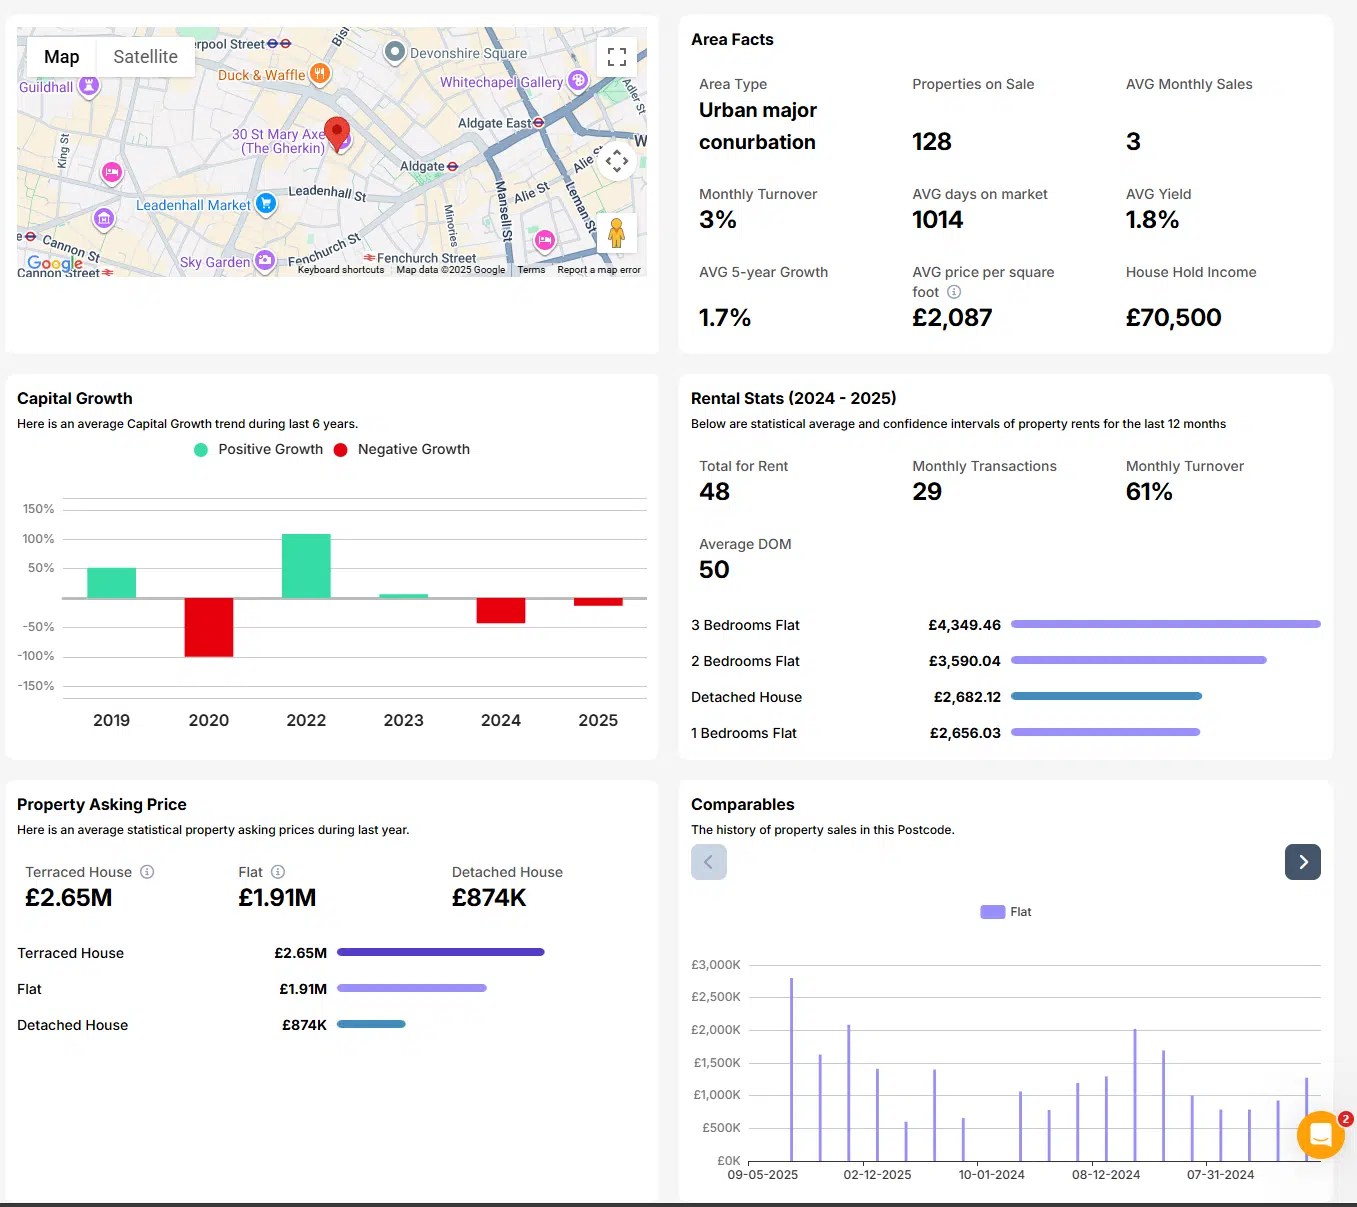Toggle the Positive Growth legend item
Image resolution: width=1357 pixels, height=1207 pixels.
point(258,450)
